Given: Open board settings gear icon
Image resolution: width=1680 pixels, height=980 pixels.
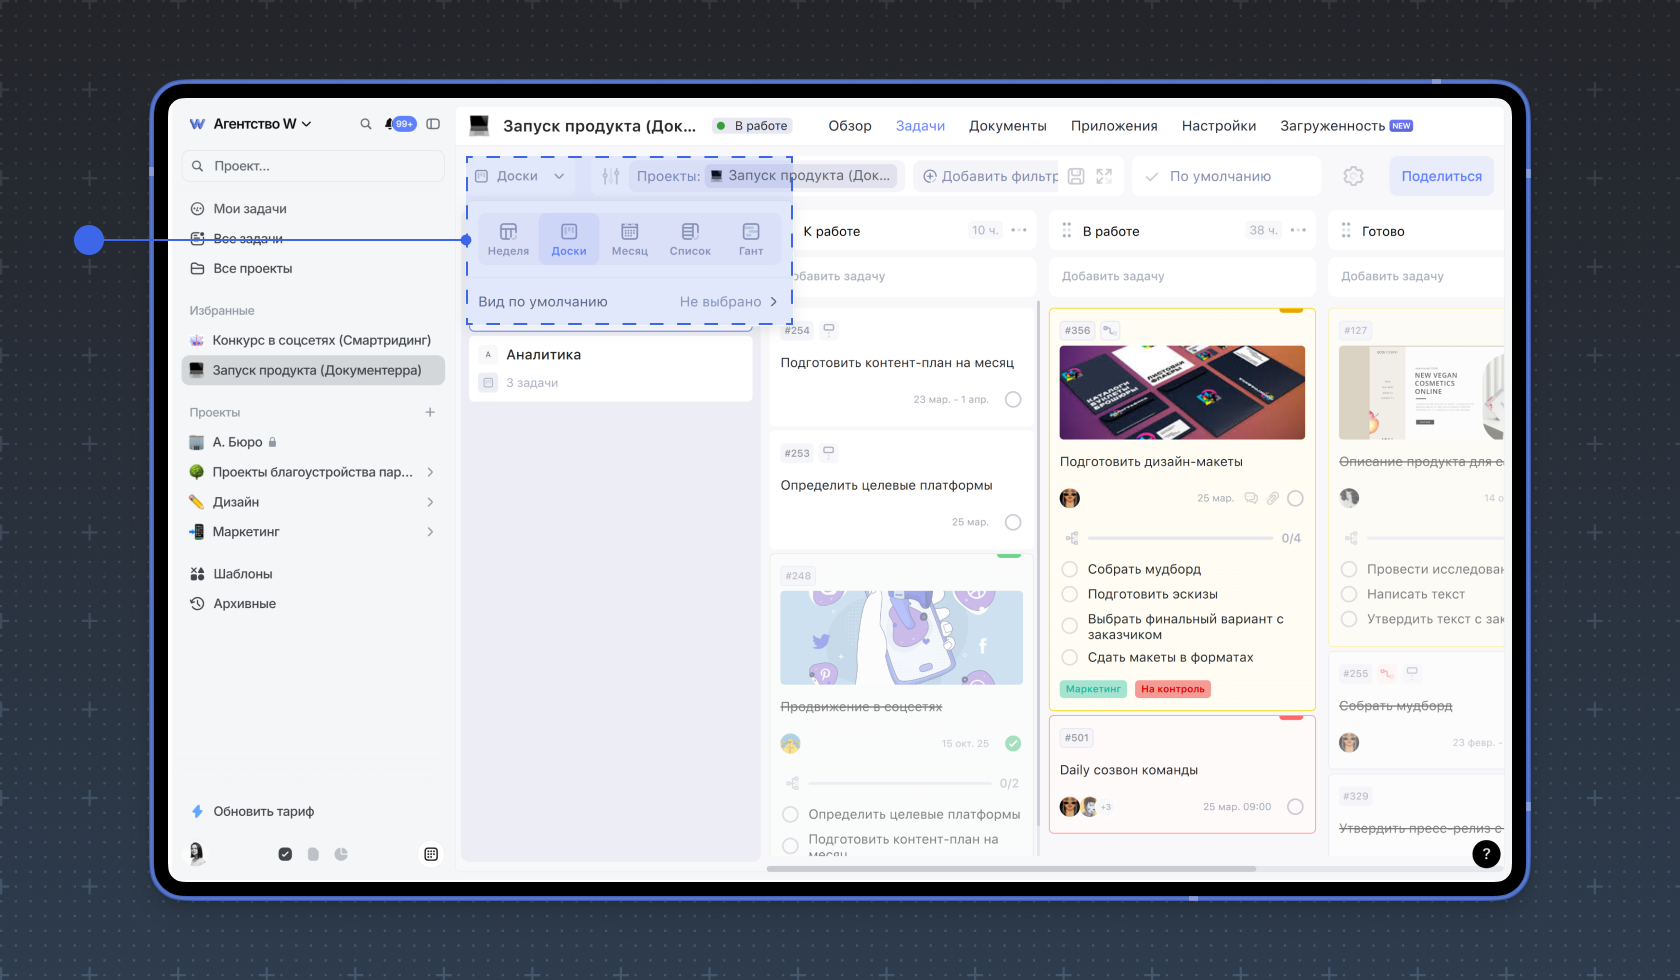Looking at the screenshot, I should [1353, 176].
